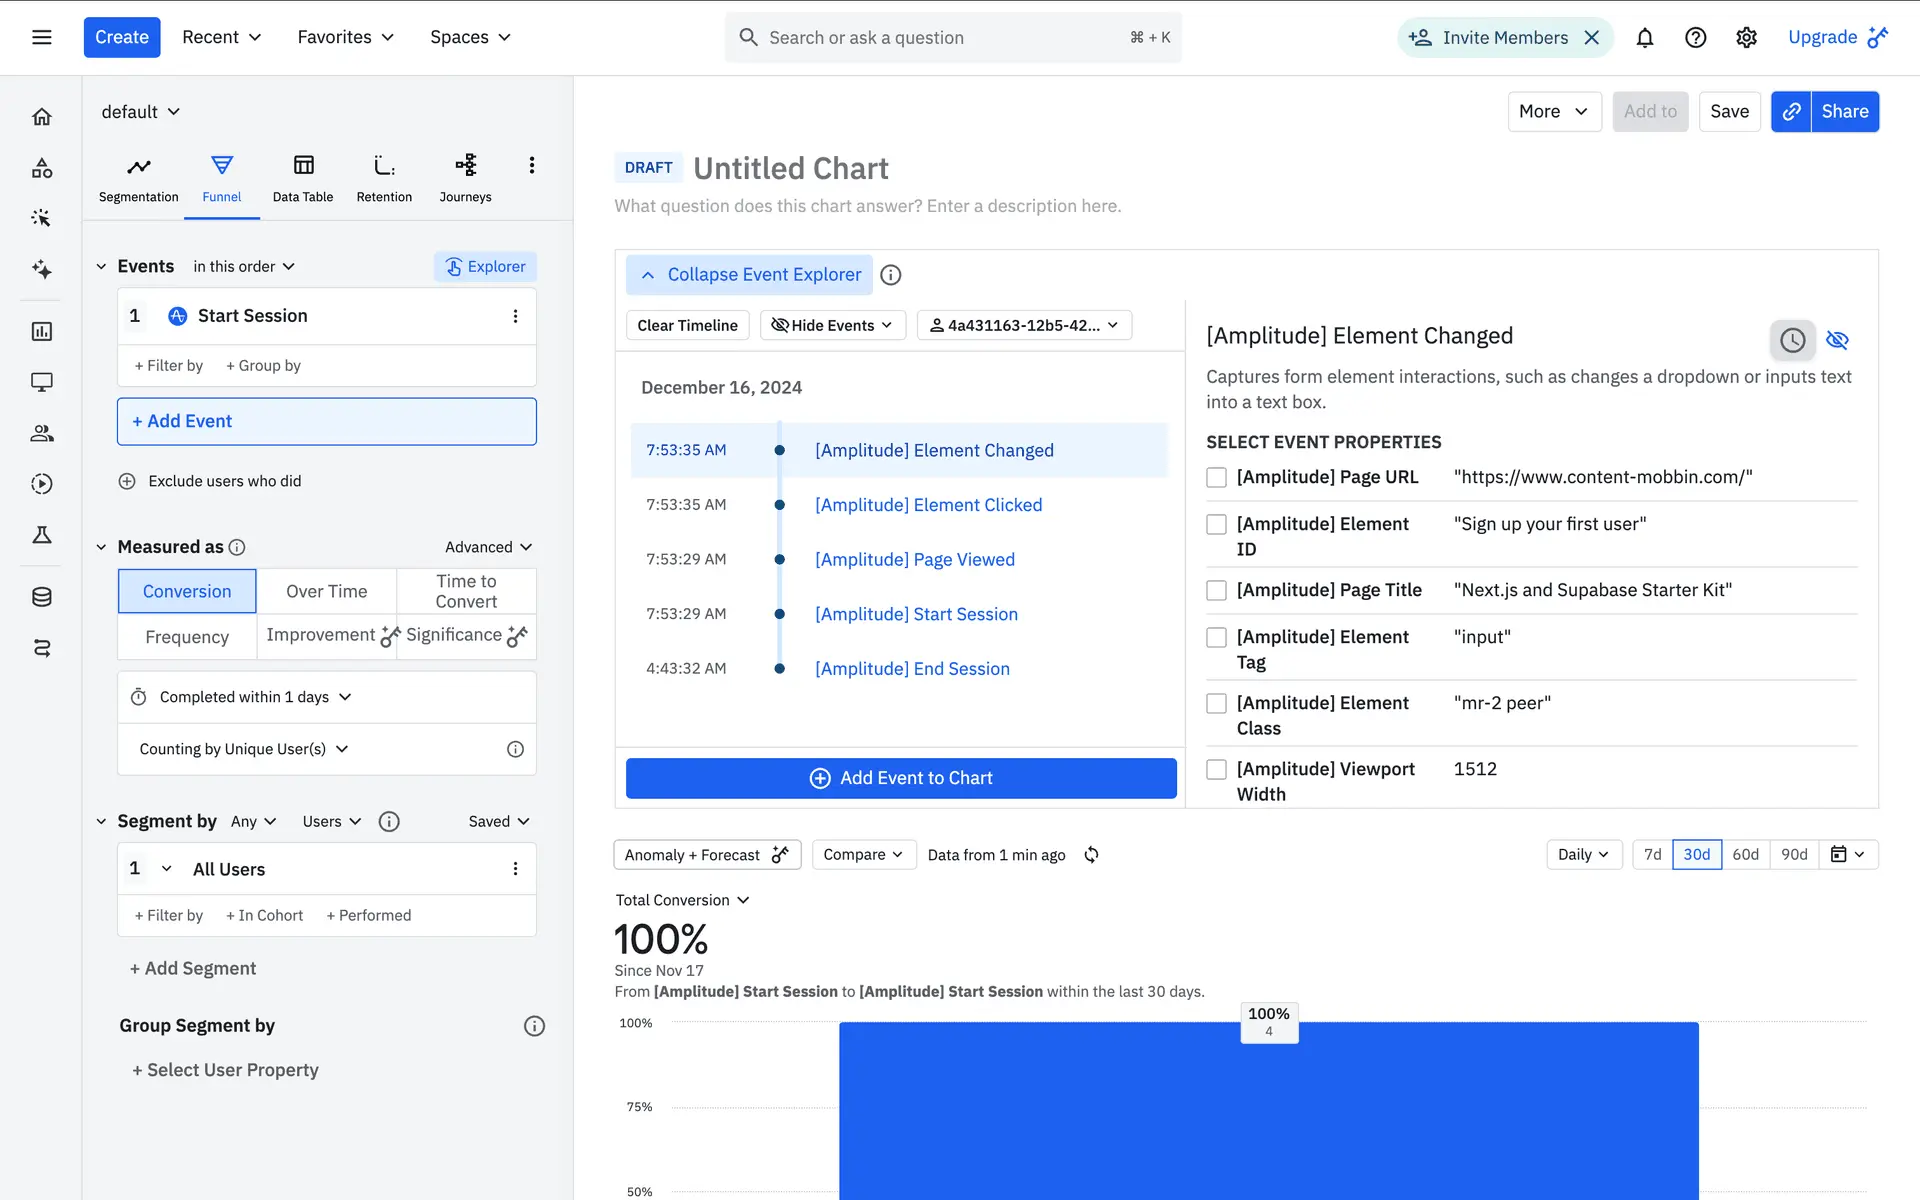Switch to the Retention chart tab
The height and width of the screenshot is (1200, 1920).
384,178
